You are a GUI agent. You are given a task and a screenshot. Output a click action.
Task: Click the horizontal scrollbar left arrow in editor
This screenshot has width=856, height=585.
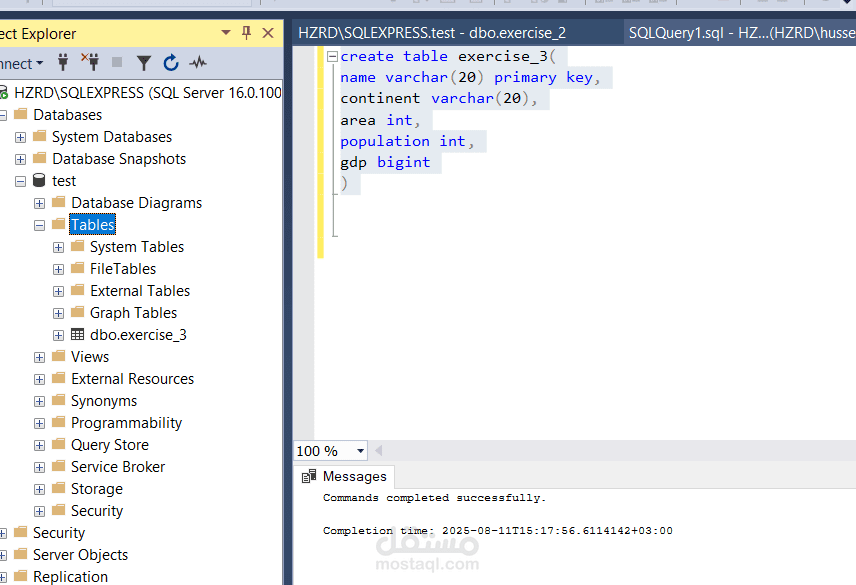(378, 451)
